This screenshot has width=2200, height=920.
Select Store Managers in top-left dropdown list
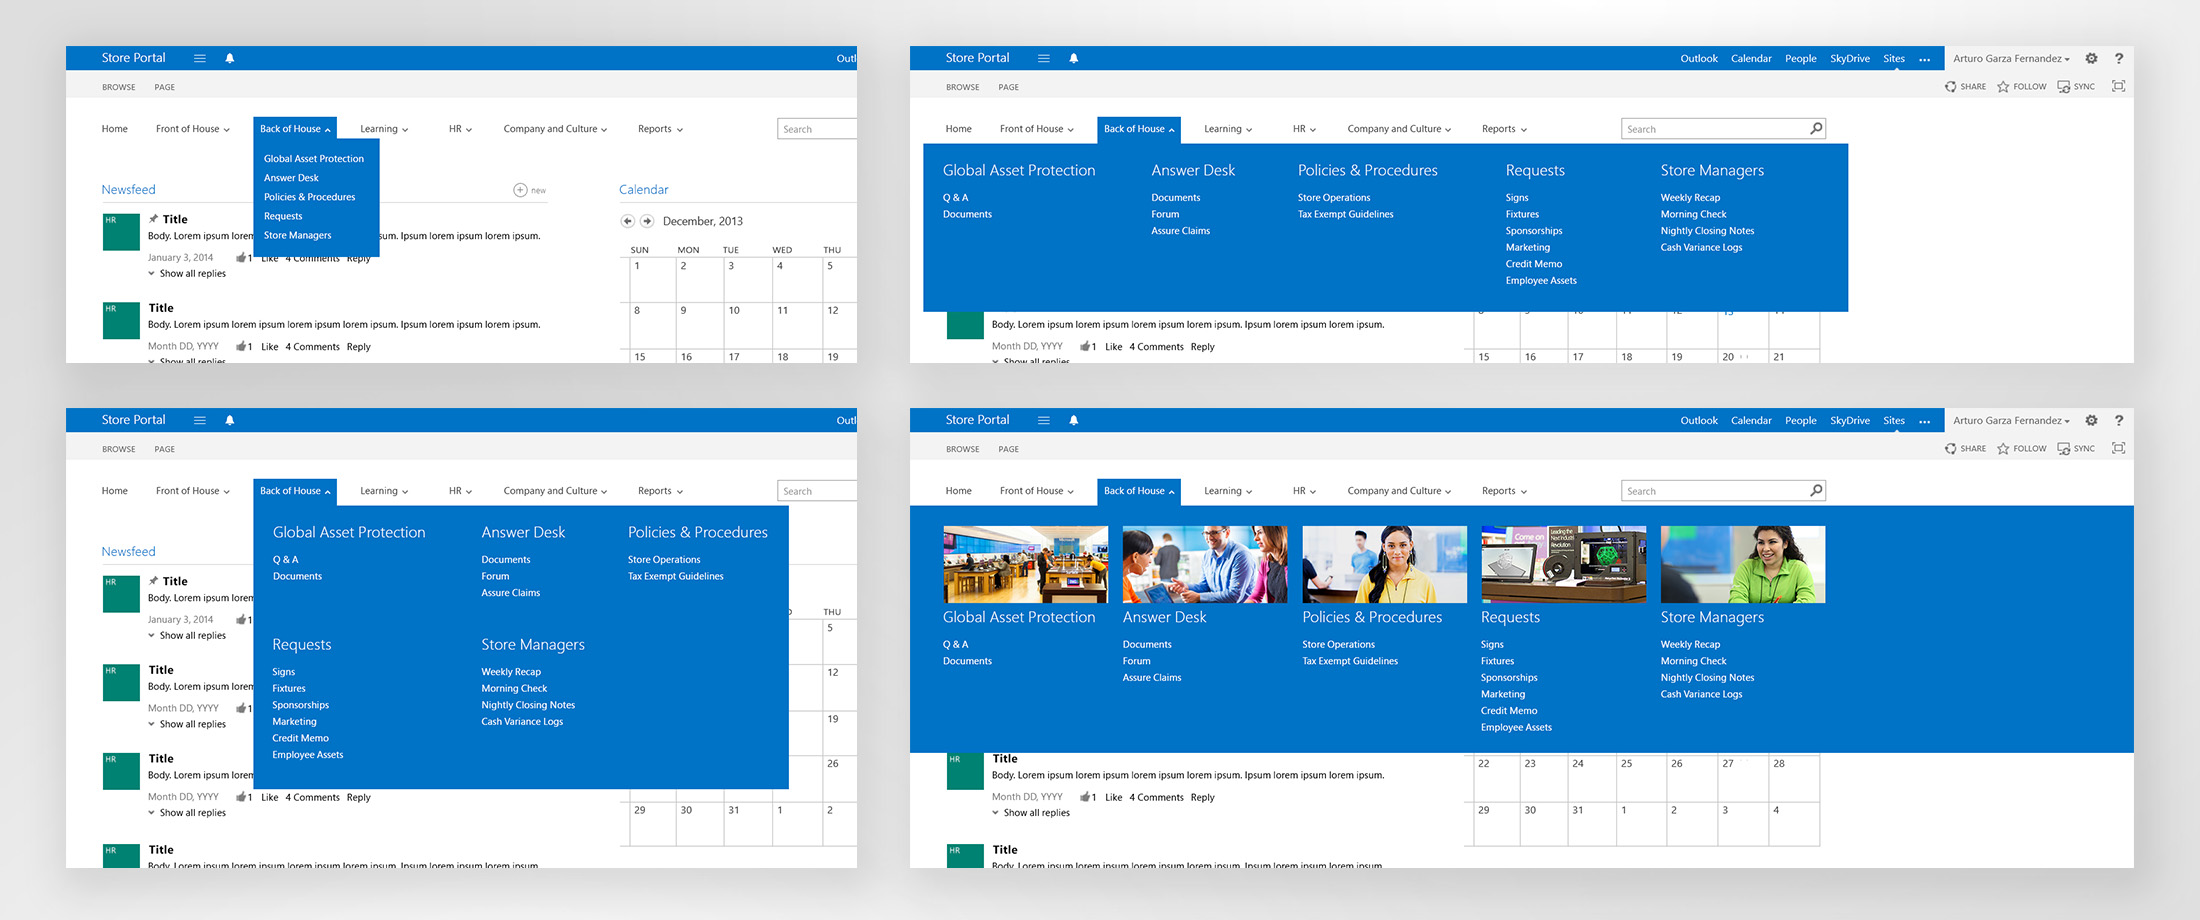(x=298, y=235)
